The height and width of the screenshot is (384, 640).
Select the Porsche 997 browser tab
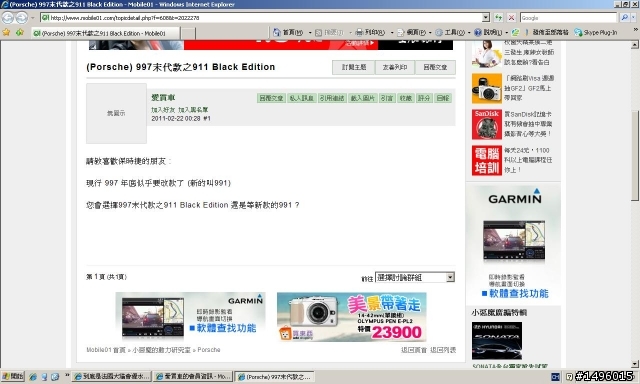(106, 33)
